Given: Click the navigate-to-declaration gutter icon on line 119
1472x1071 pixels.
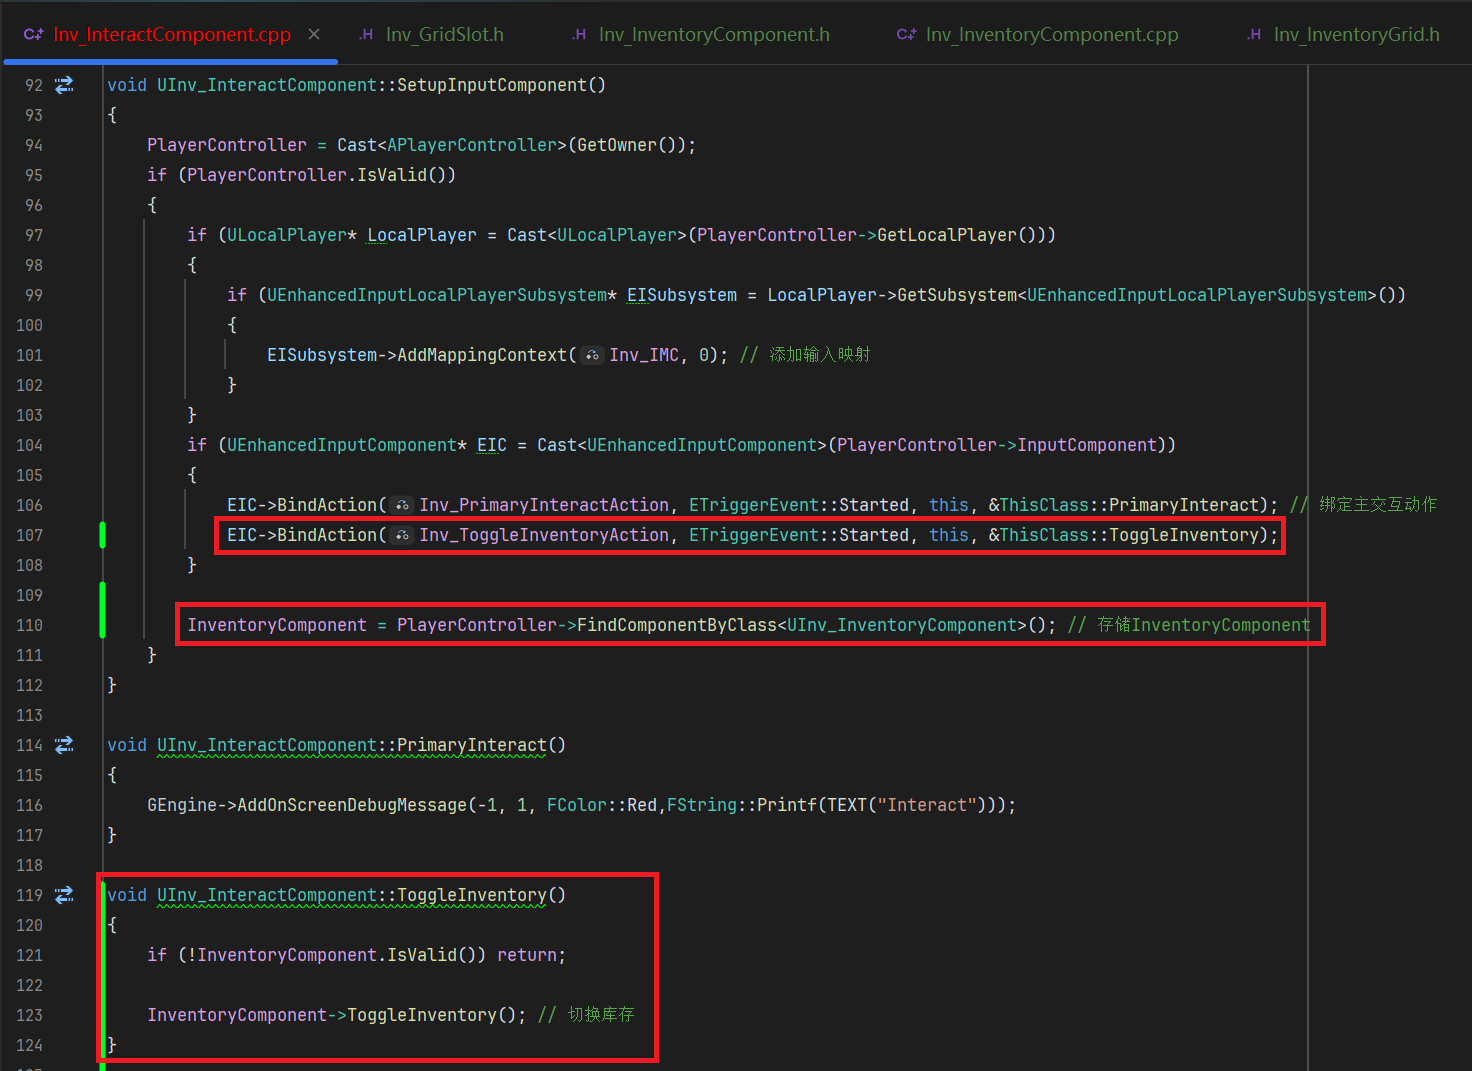Looking at the screenshot, I should (x=64, y=895).
